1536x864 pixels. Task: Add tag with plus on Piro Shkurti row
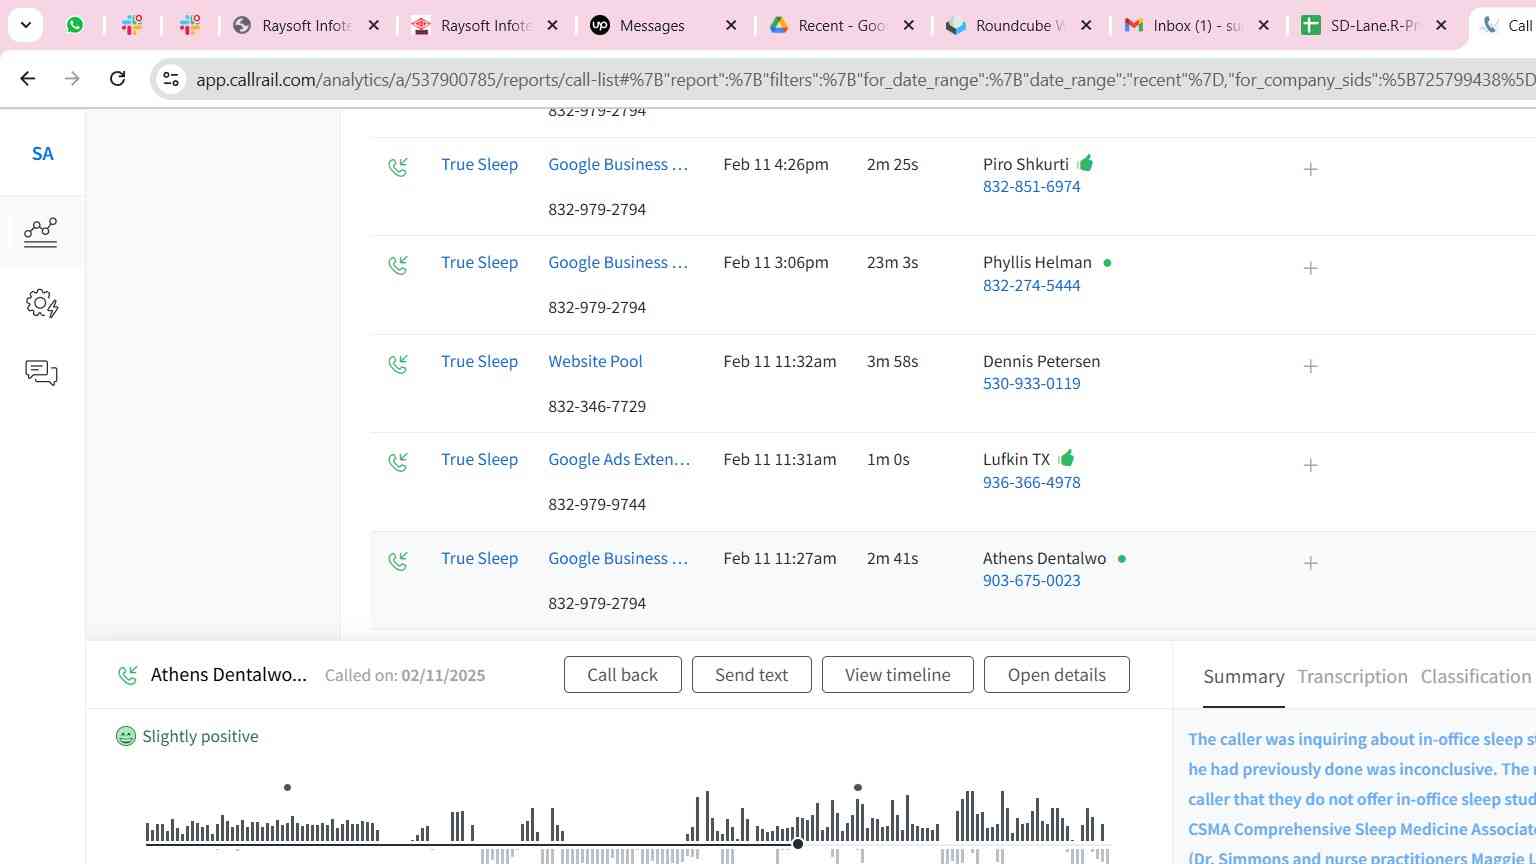click(1310, 169)
